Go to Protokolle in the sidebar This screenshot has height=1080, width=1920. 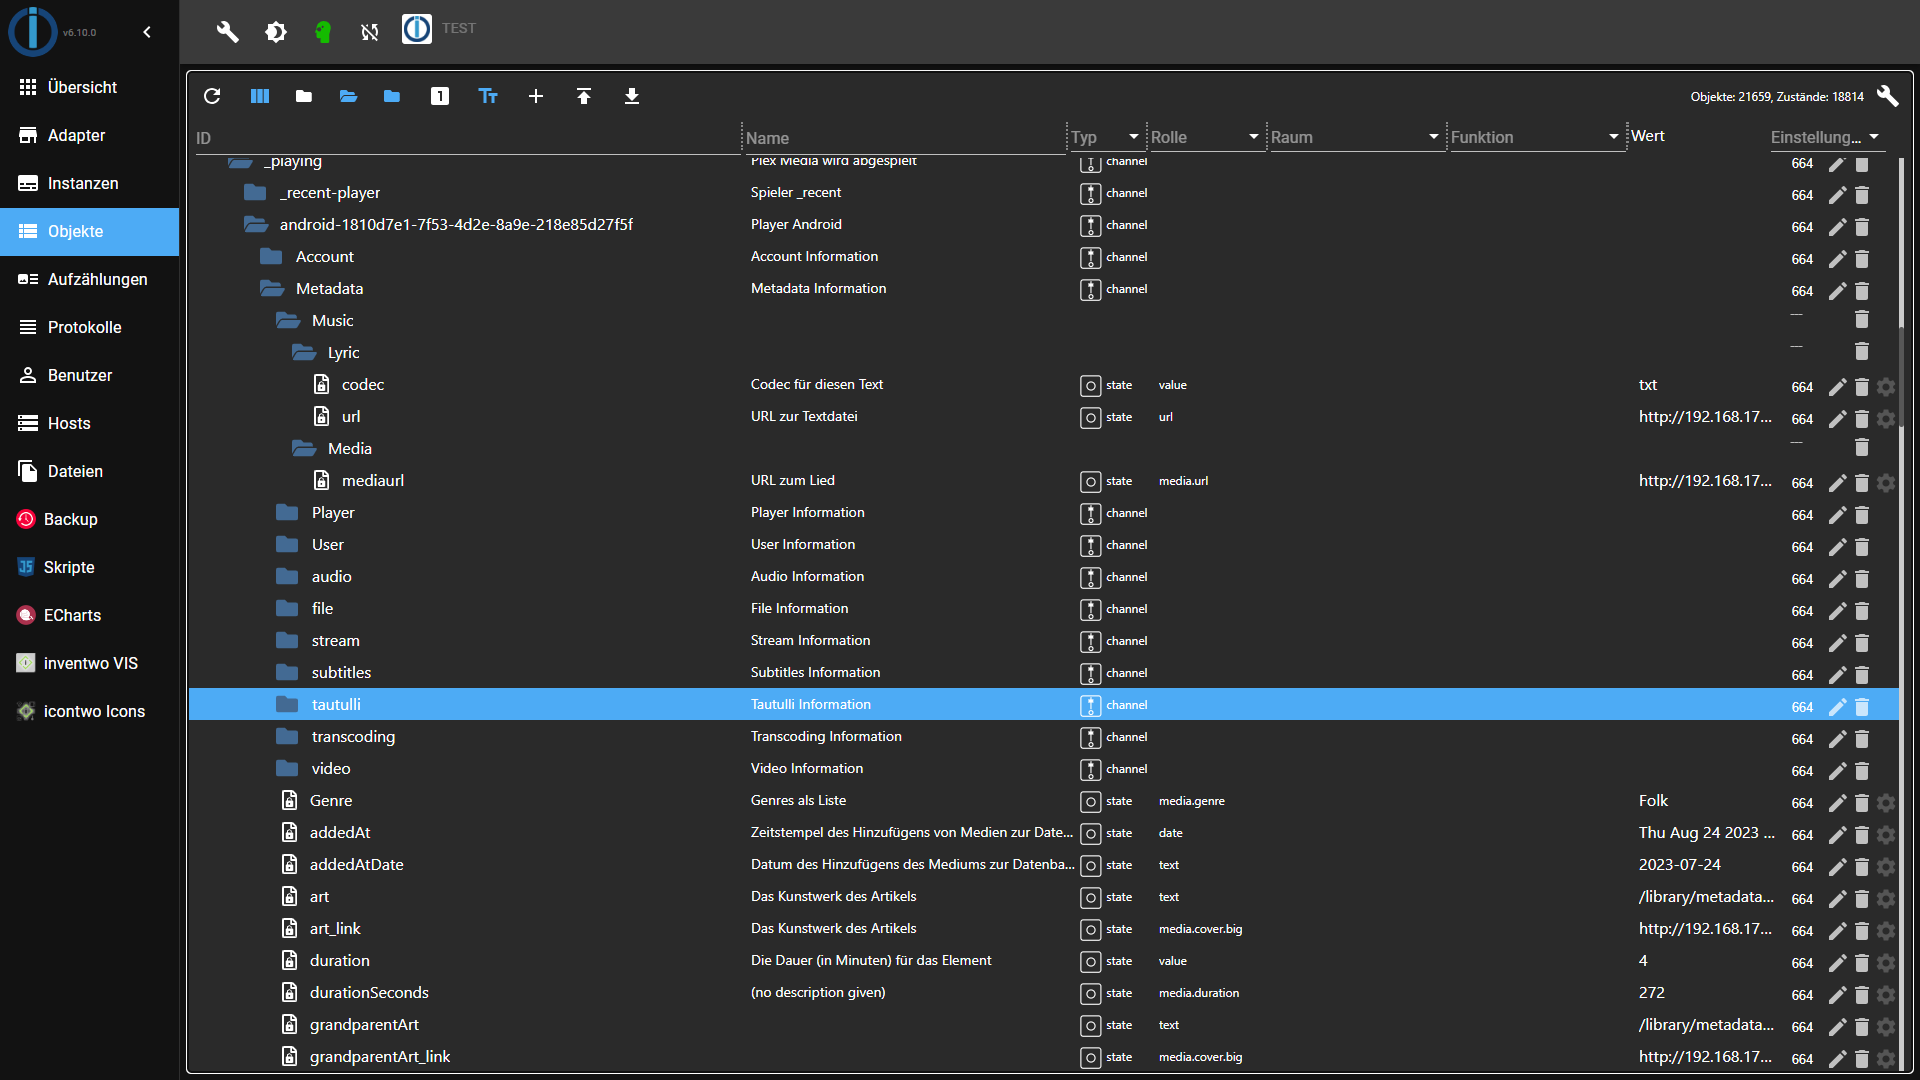click(84, 327)
